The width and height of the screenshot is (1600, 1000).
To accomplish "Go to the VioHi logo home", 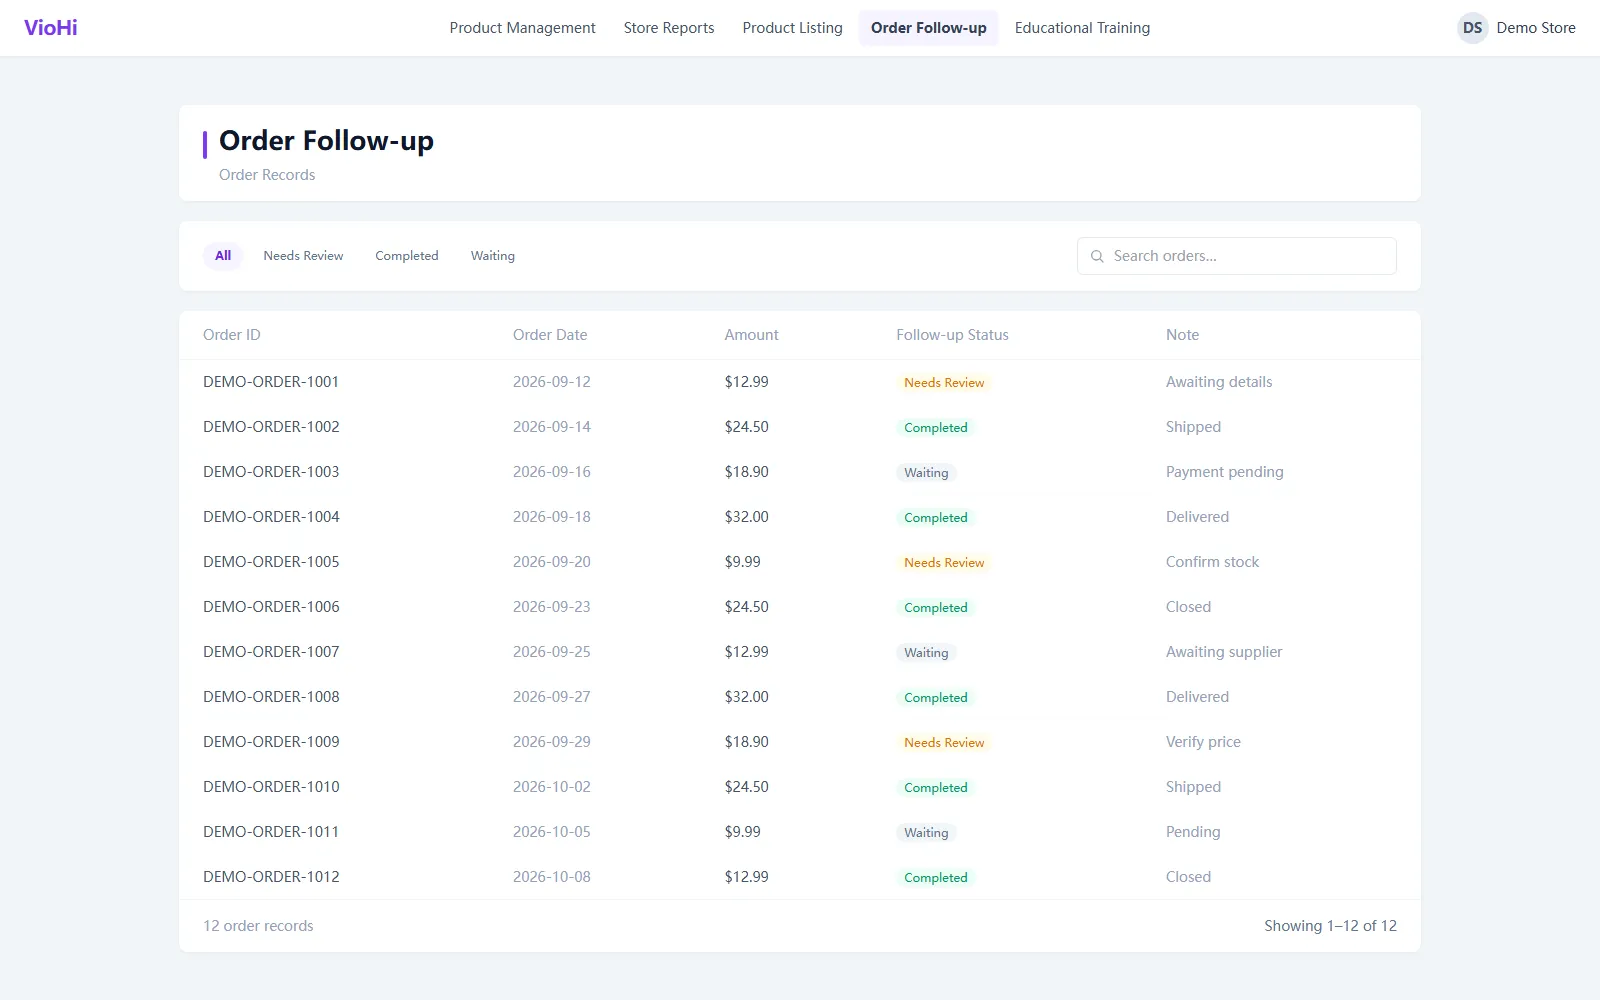I will click(51, 28).
